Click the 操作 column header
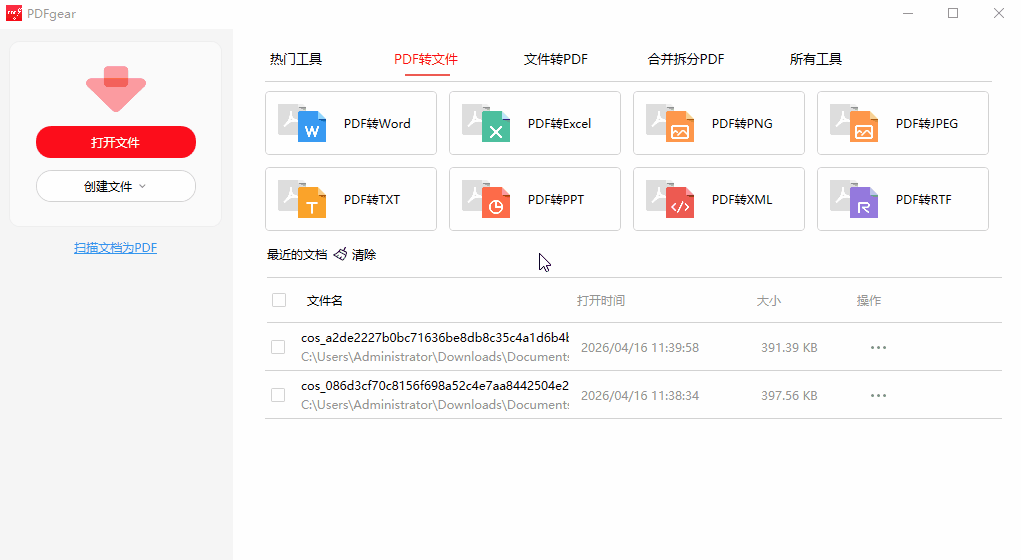Screen dimensions: 1021x560 869,301
